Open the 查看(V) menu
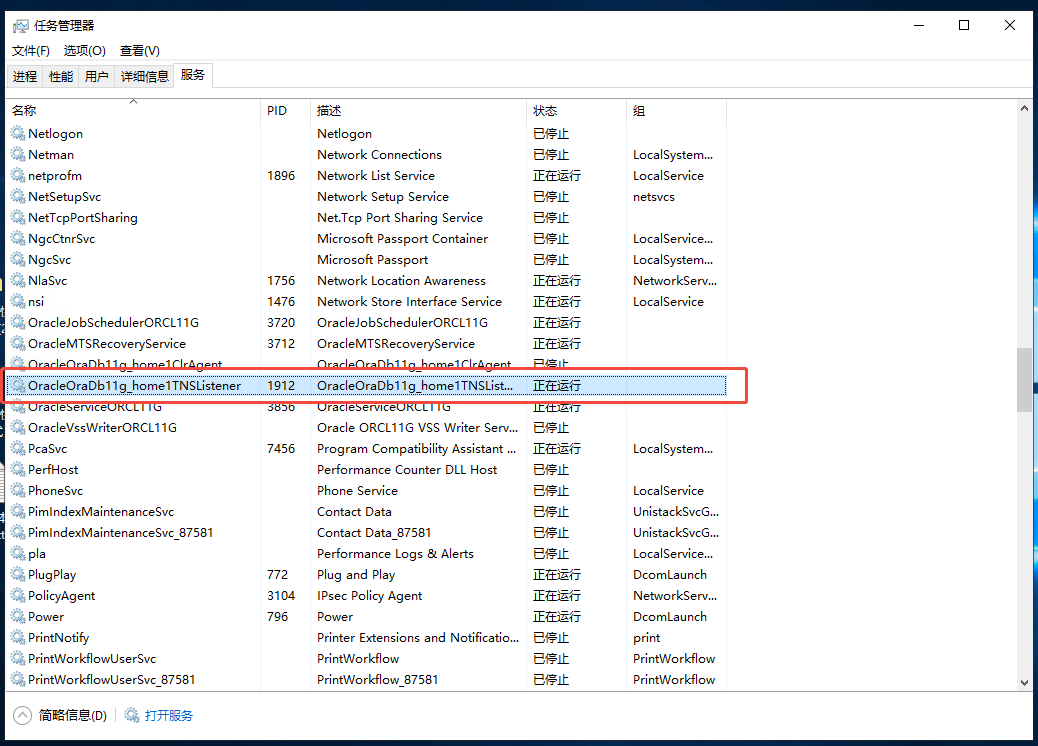 pos(139,51)
